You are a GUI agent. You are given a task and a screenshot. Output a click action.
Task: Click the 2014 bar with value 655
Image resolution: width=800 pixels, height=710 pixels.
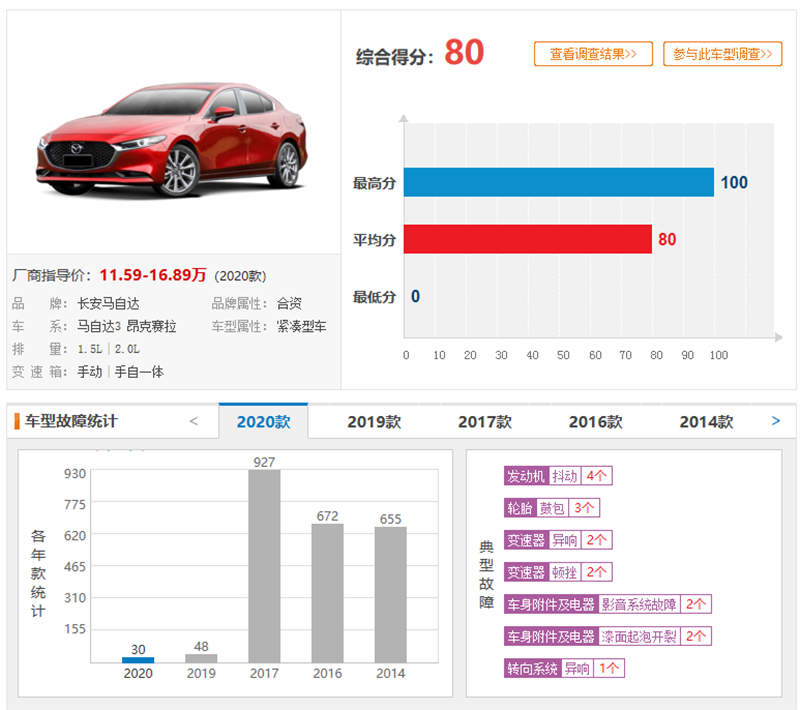(x=391, y=595)
